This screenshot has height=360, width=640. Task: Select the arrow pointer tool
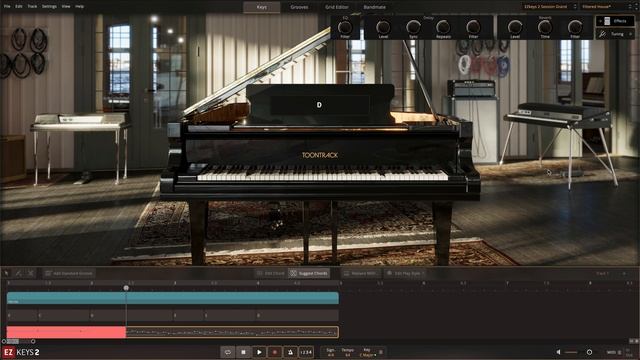coord(7,273)
